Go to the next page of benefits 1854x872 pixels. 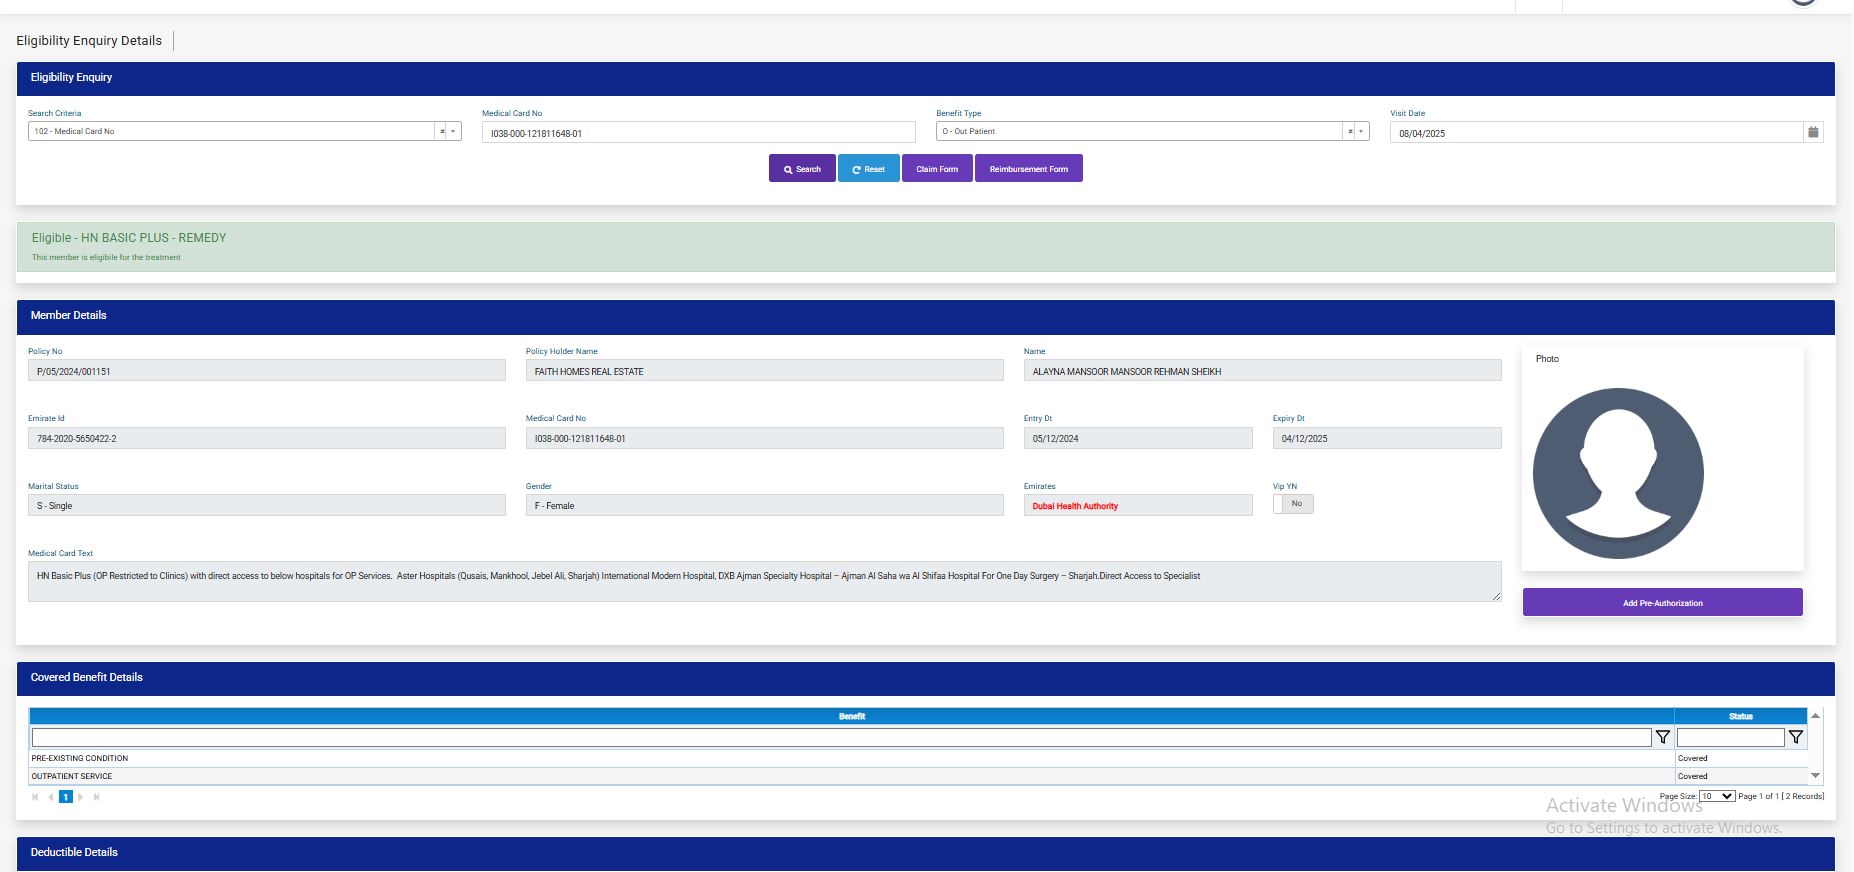[x=81, y=797]
